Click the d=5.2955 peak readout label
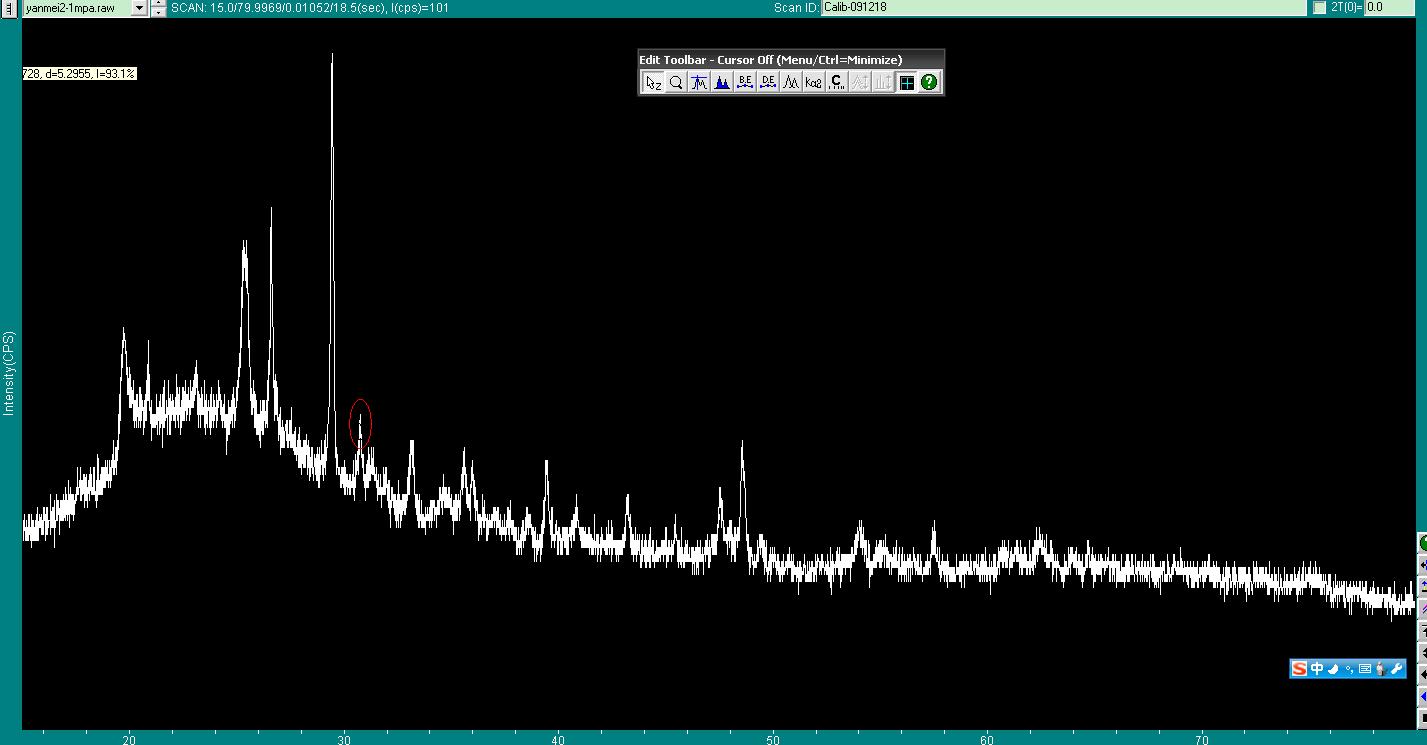 pyautogui.click(x=79, y=74)
